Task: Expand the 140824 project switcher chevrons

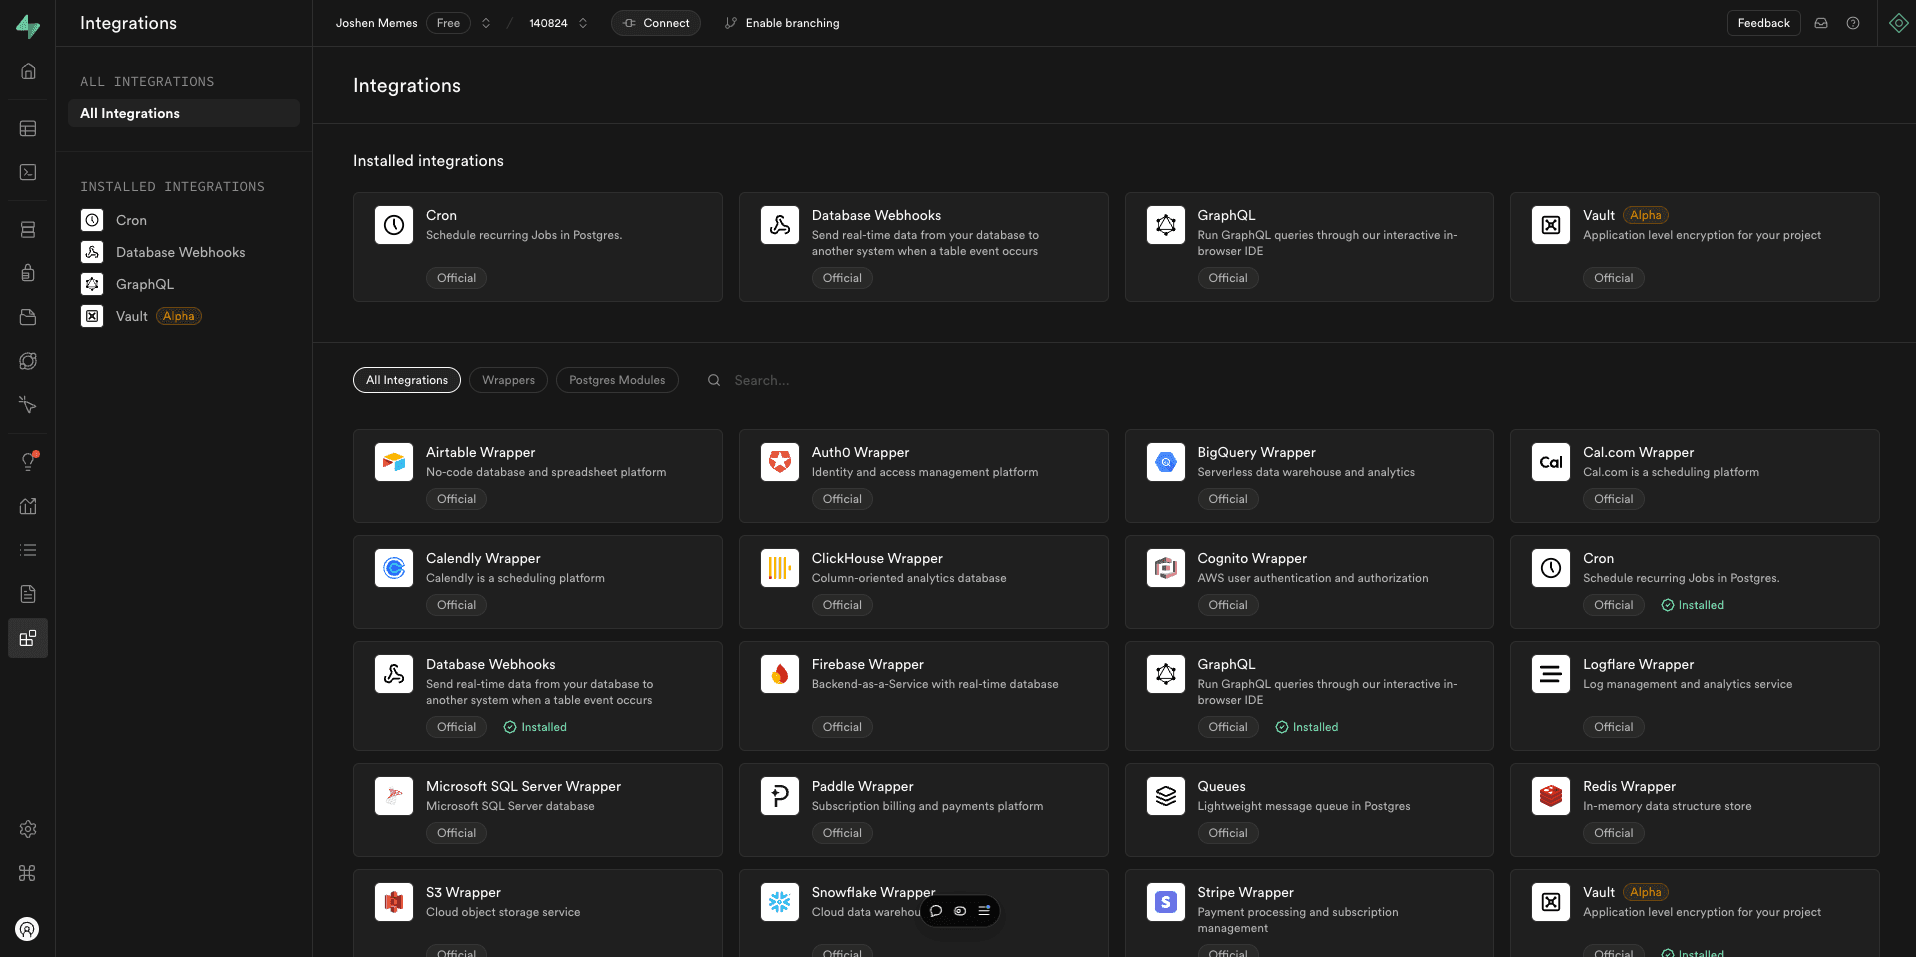Action: pos(583,23)
